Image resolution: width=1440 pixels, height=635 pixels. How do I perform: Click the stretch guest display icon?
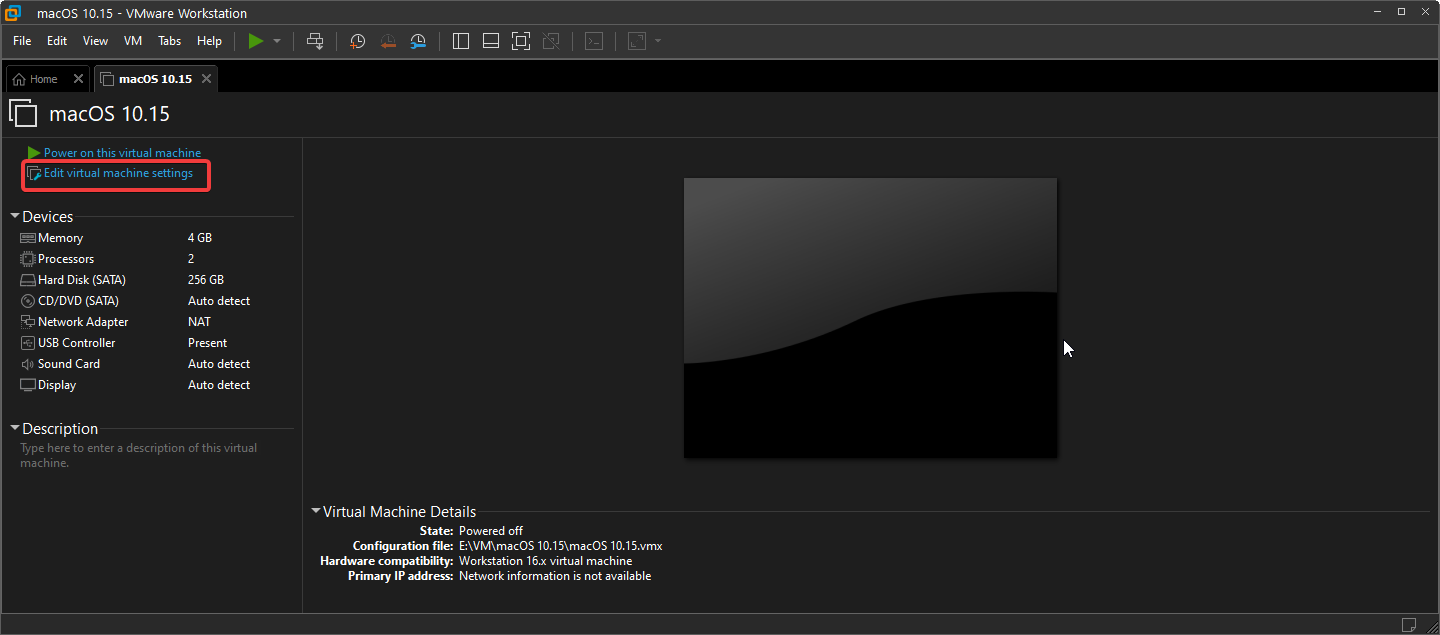(x=637, y=41)
